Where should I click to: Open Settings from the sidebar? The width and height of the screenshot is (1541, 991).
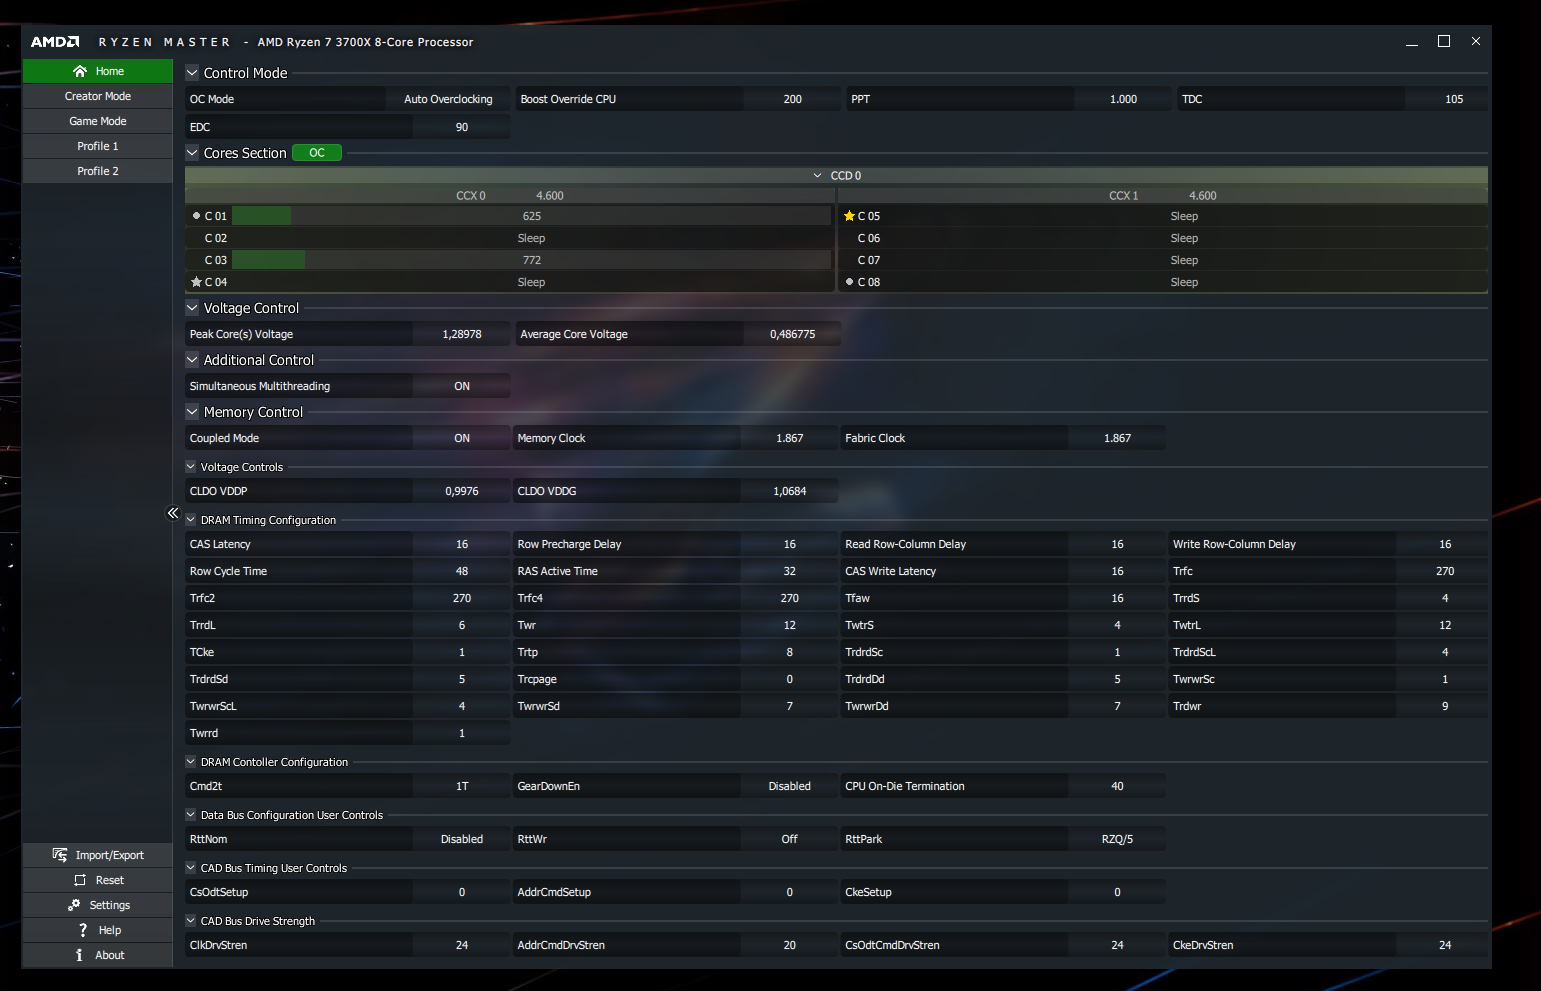click(98, 905)
